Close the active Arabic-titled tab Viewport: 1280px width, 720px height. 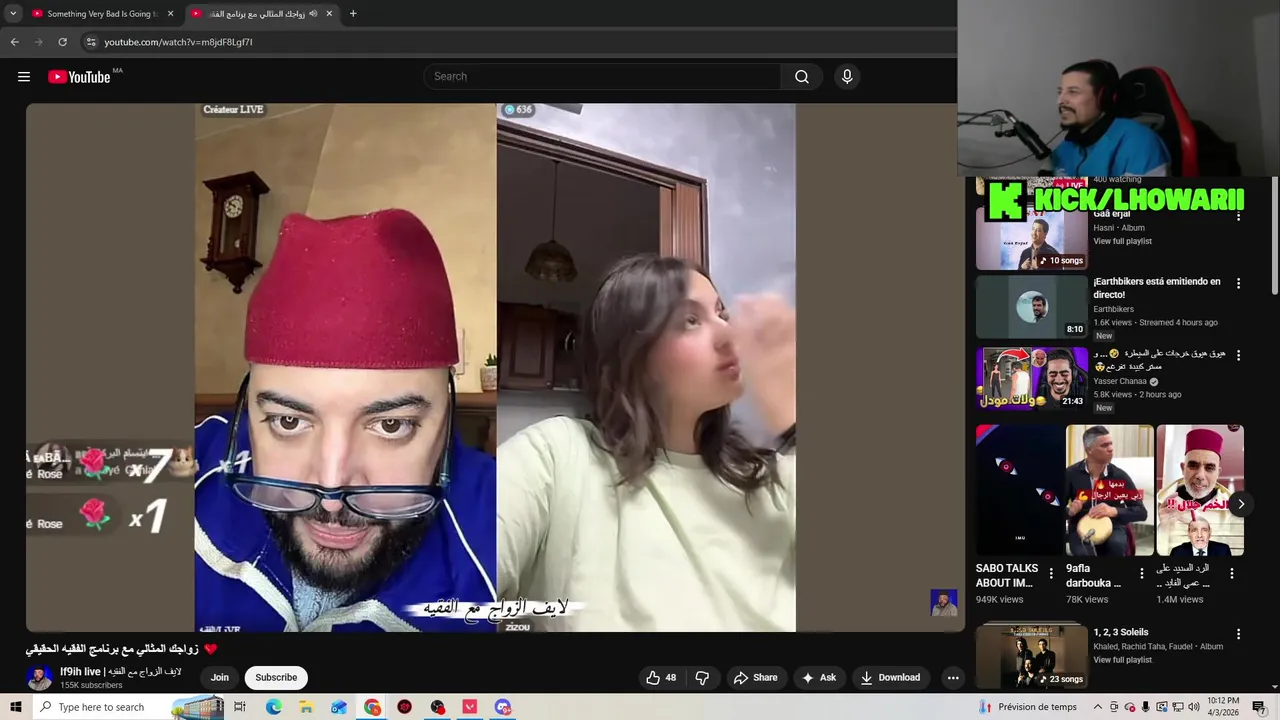[330, 14]
